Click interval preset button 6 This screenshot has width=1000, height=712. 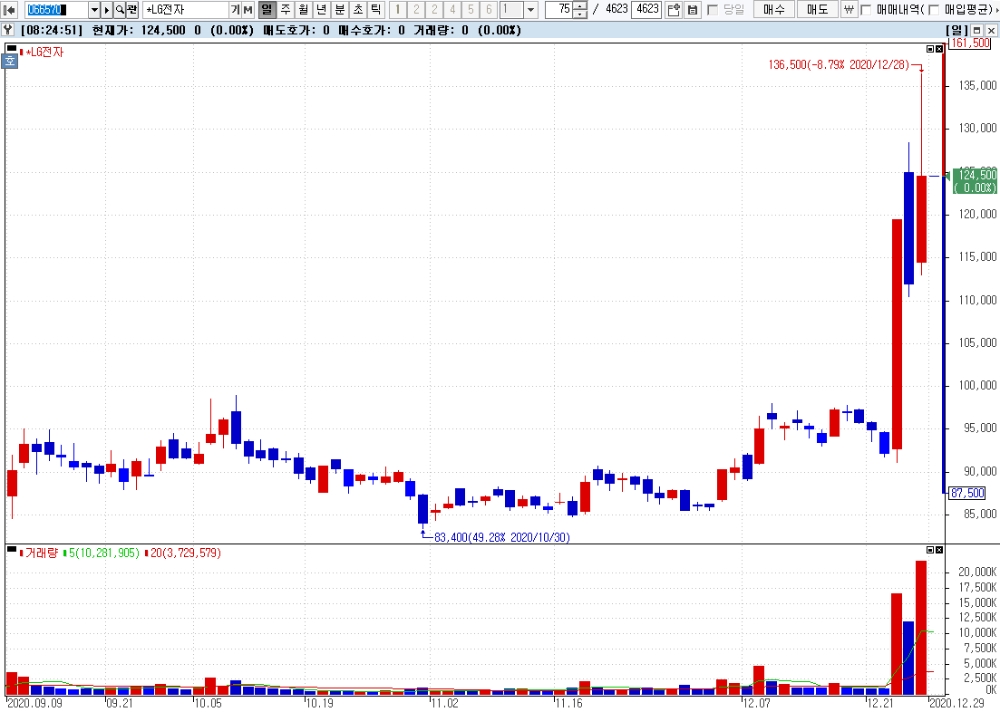(489, 10)
